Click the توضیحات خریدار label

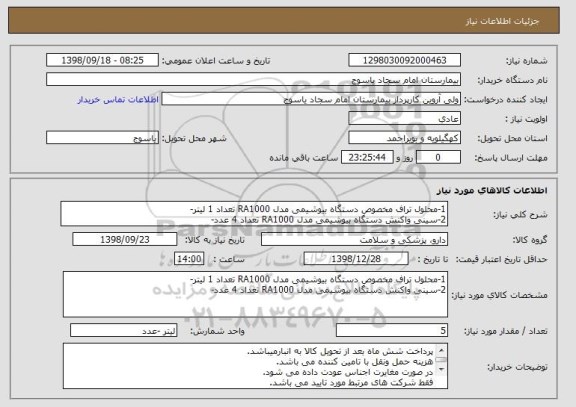coord(517,367)
